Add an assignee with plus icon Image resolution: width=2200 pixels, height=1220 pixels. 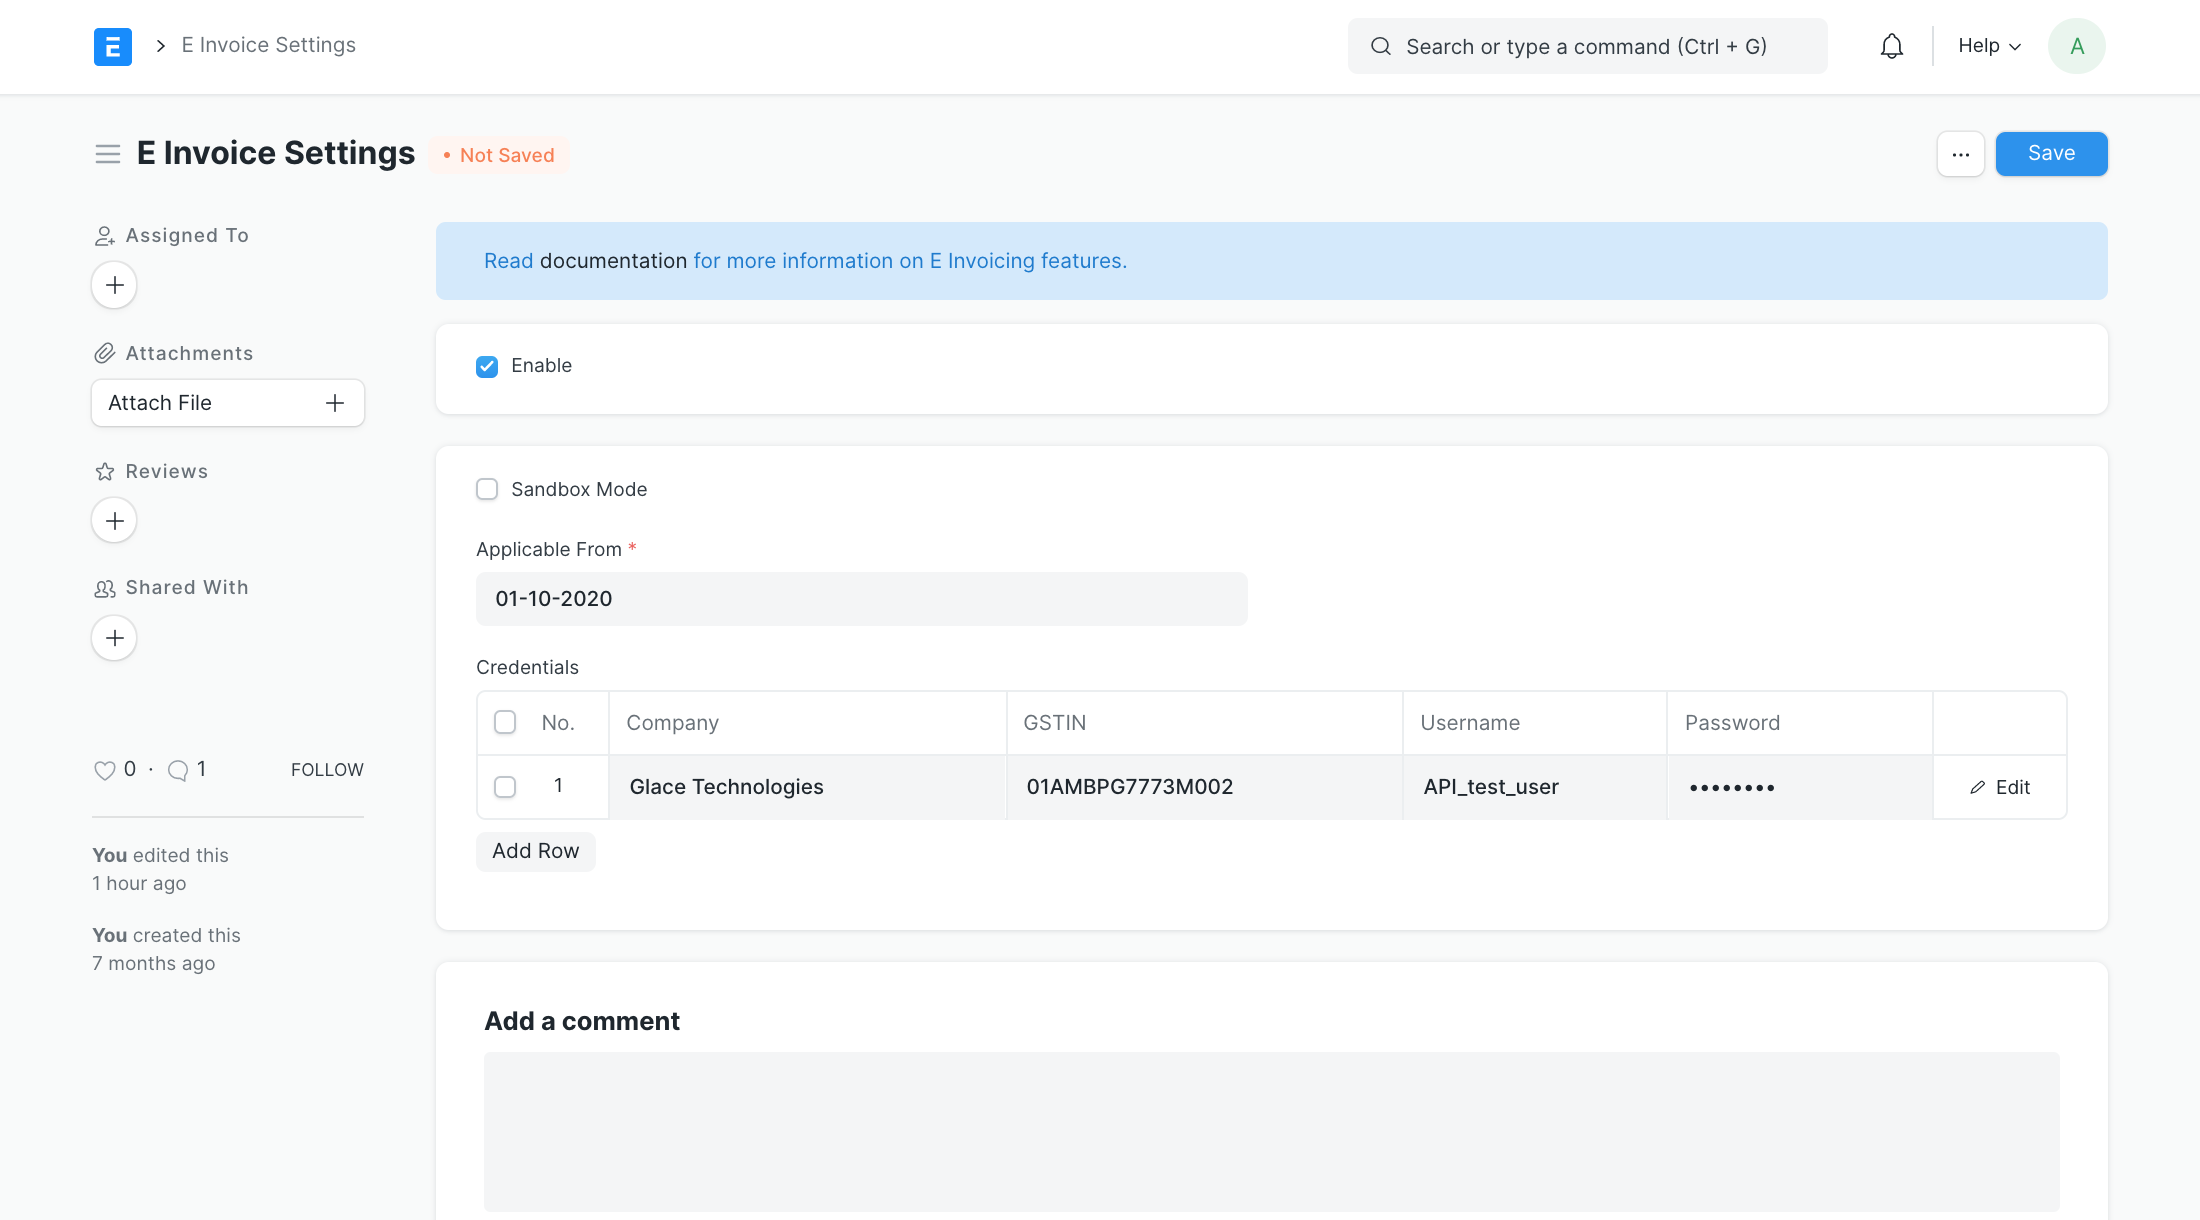(114, 285)
